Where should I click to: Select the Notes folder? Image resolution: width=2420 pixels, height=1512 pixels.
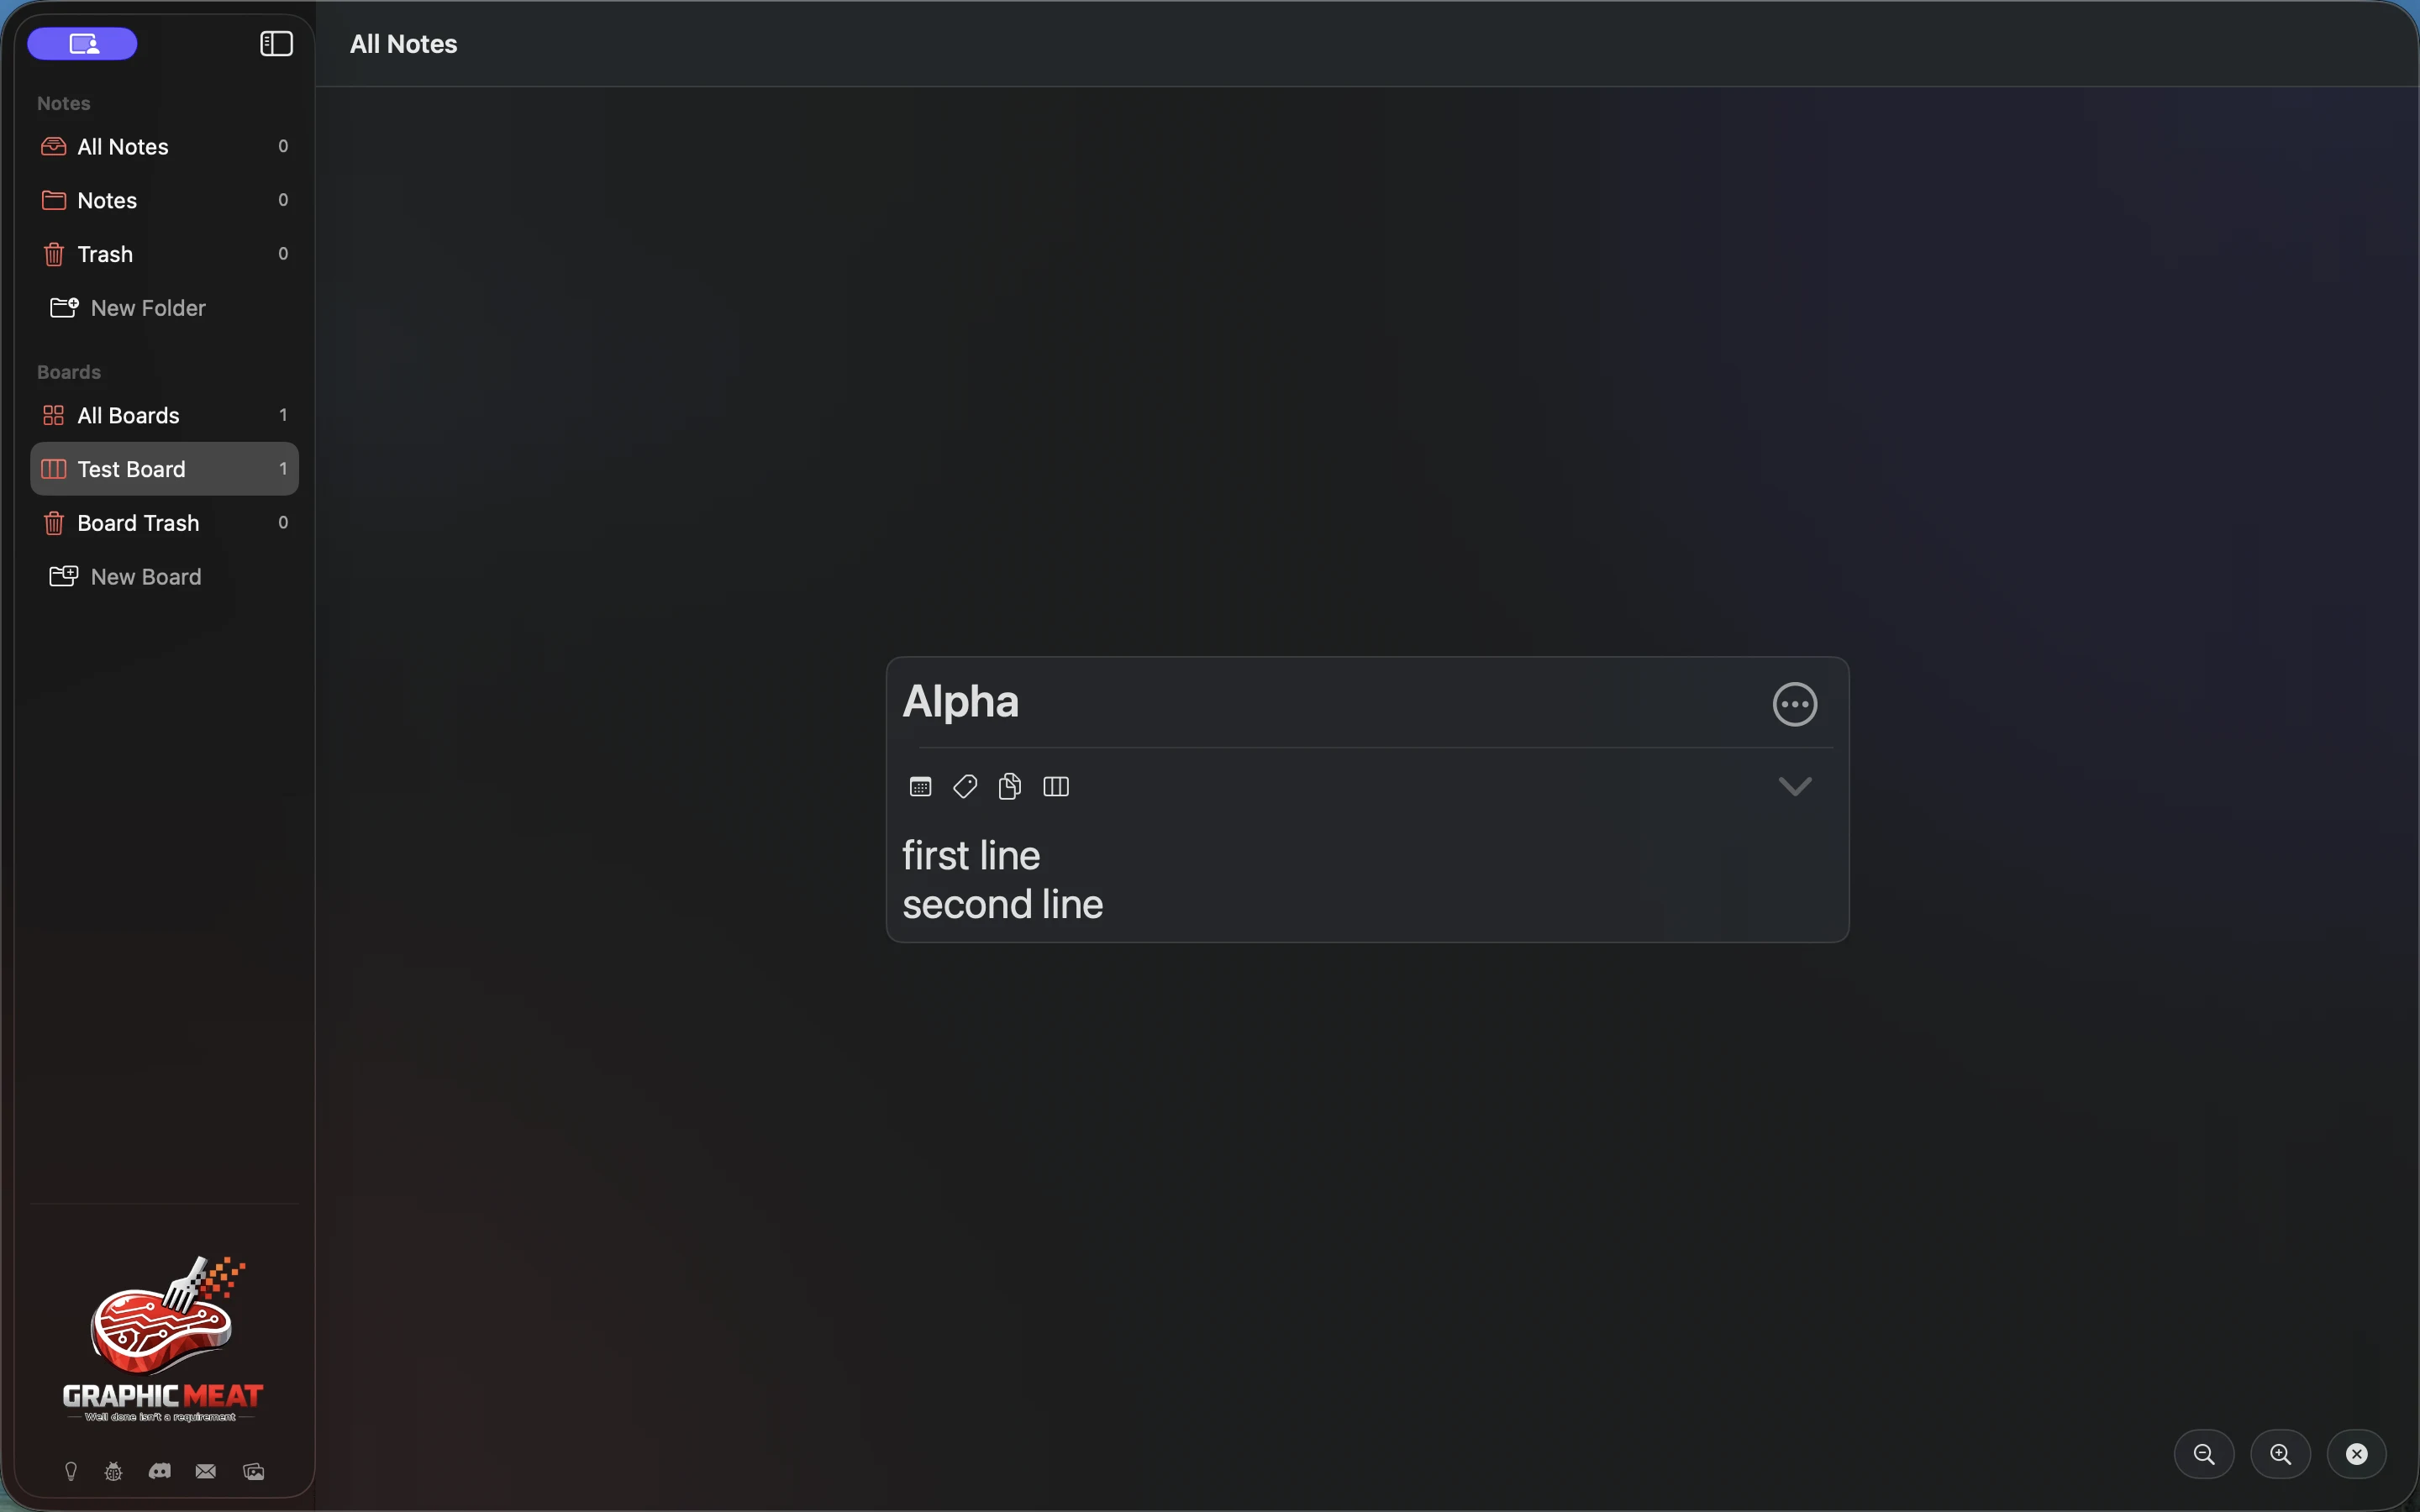coord(165,201)
